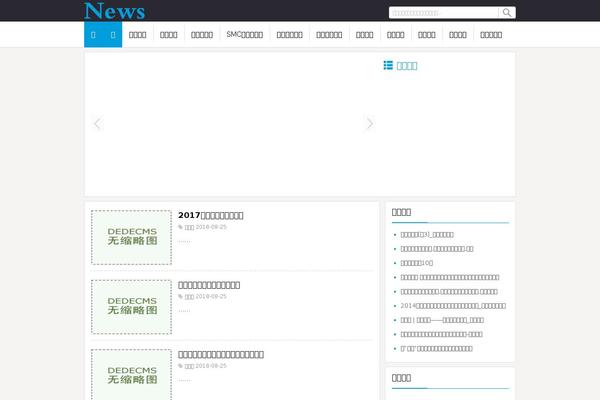Open the sidebar link containing a vertical bar
Viewport: 600px width, 400px height.
[442, 320]
